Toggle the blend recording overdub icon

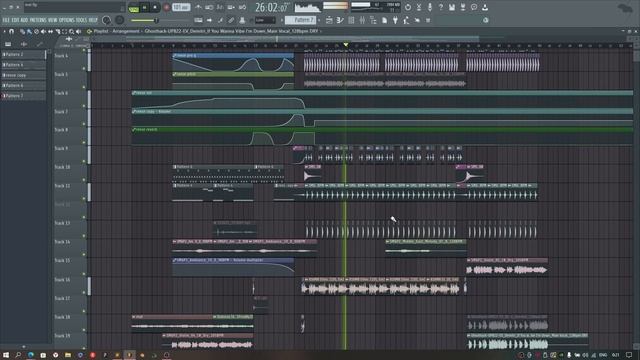click(x=231, y=7)
